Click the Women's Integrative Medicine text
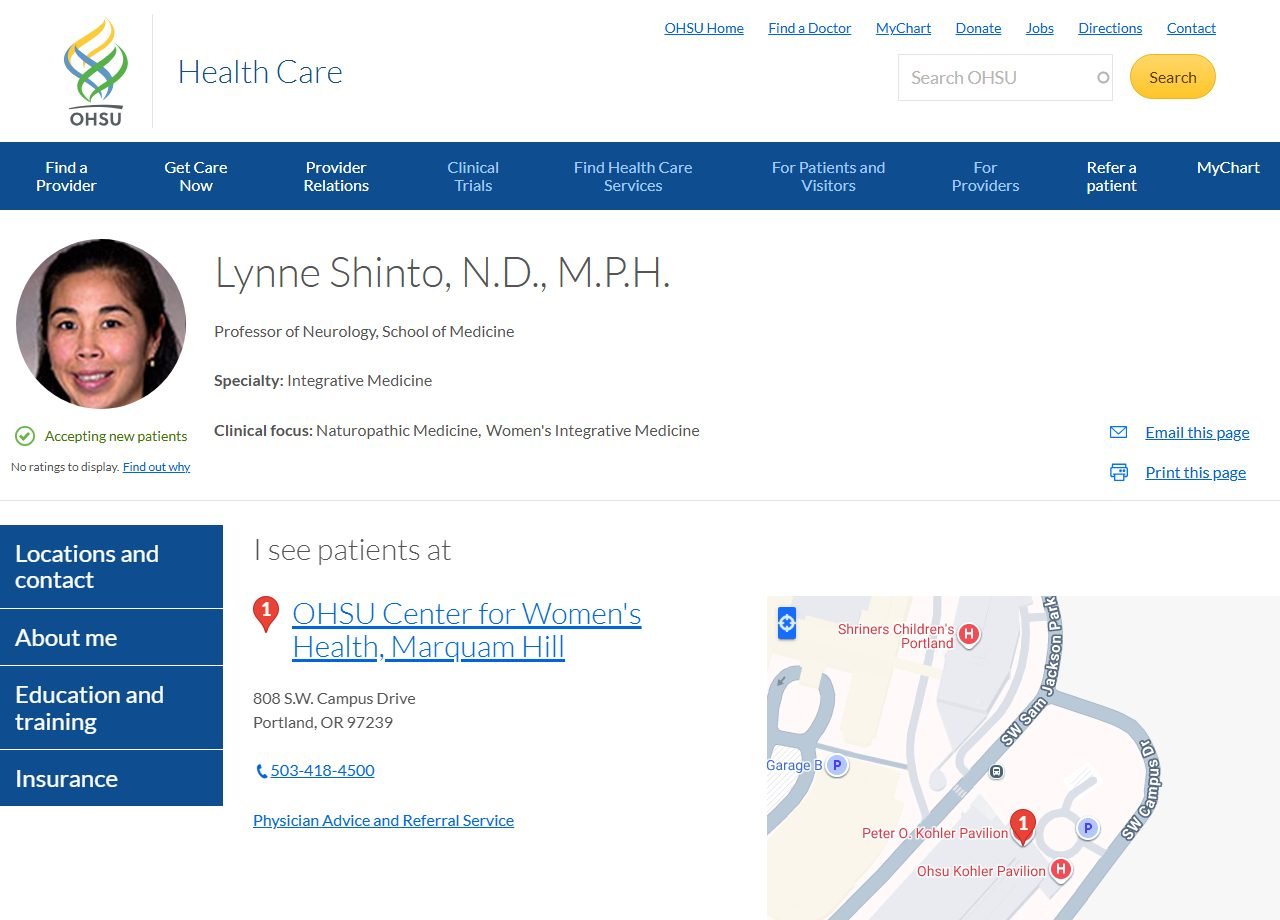Image resolution: width=1280 pixels, height=920 pixels. click(x=593, y=430)
